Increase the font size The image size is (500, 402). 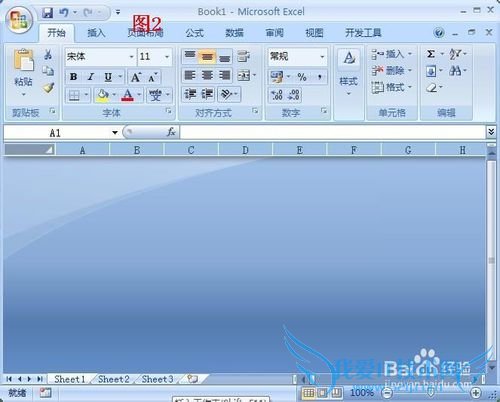click(x=136, y=77)
